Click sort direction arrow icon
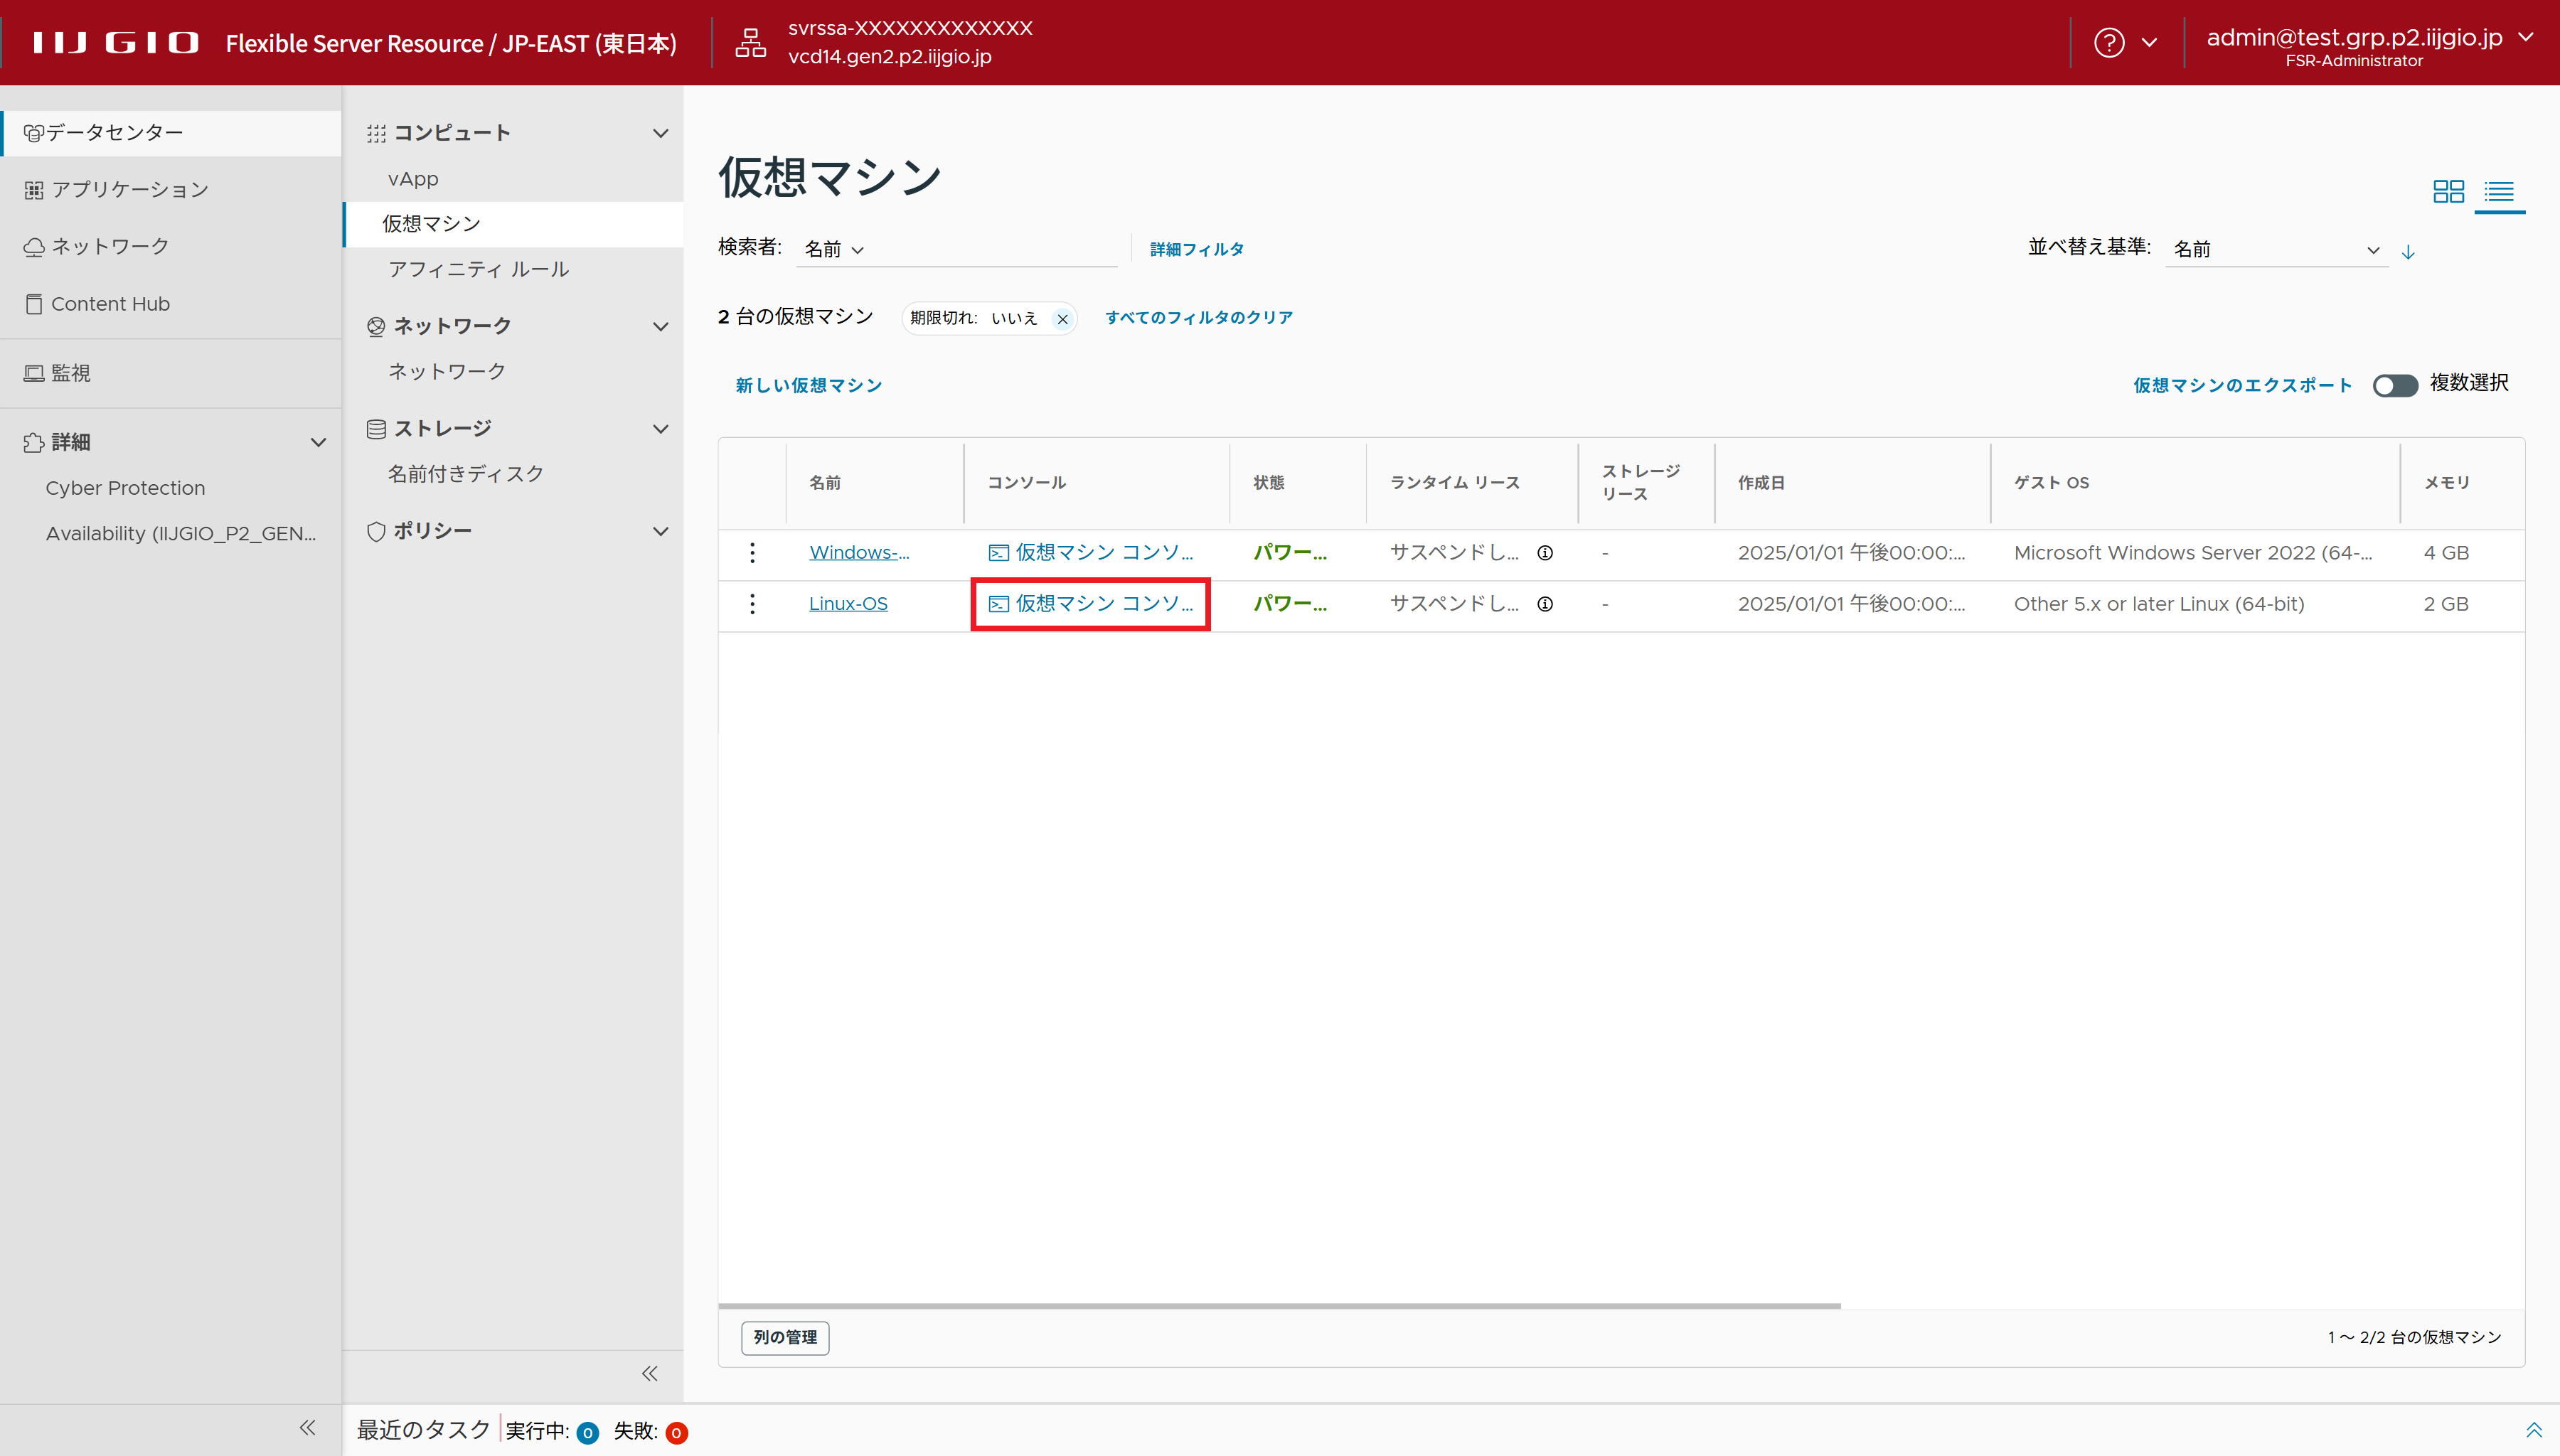The height and width of the screenshot is (1456, 2560). tap(2408, 252)
